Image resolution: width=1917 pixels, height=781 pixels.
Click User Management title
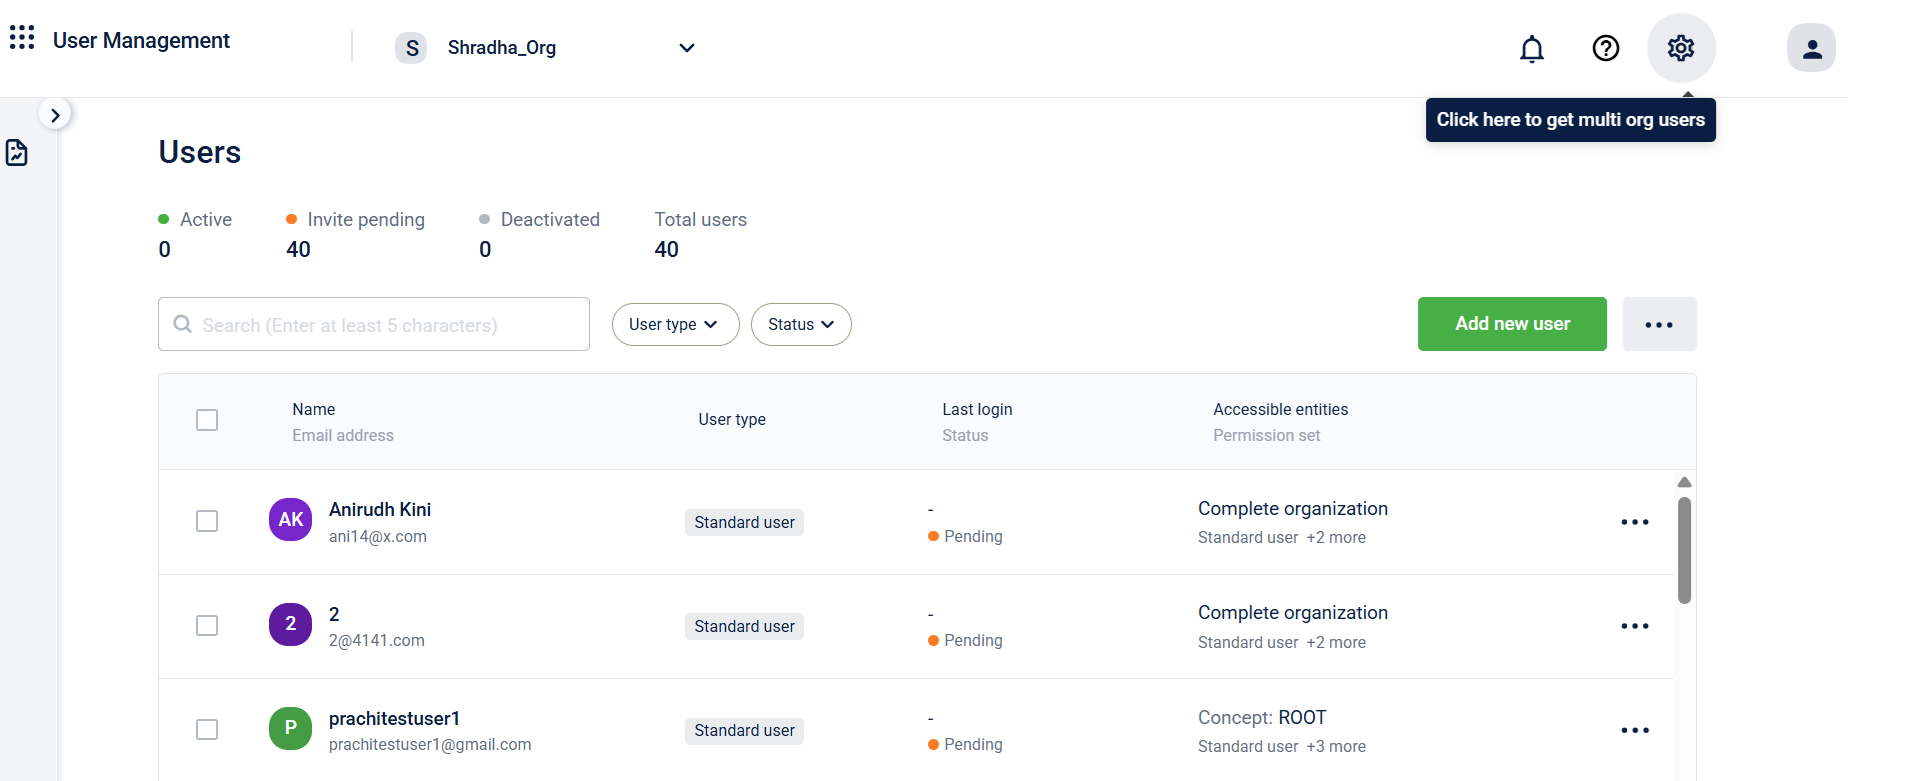(x=141, y=40)
